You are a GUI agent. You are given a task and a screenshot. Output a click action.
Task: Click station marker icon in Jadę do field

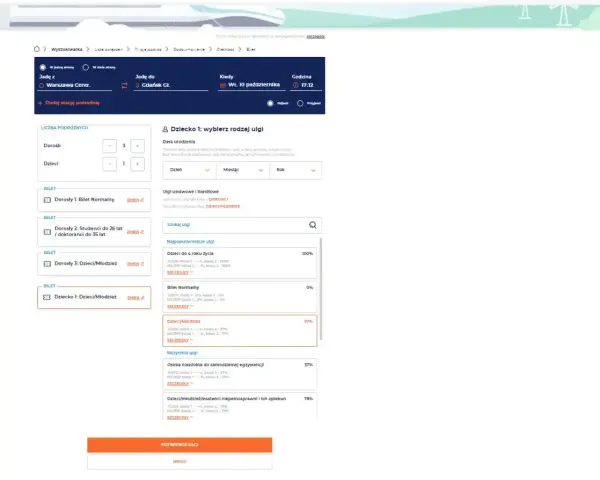pos(137,85)
